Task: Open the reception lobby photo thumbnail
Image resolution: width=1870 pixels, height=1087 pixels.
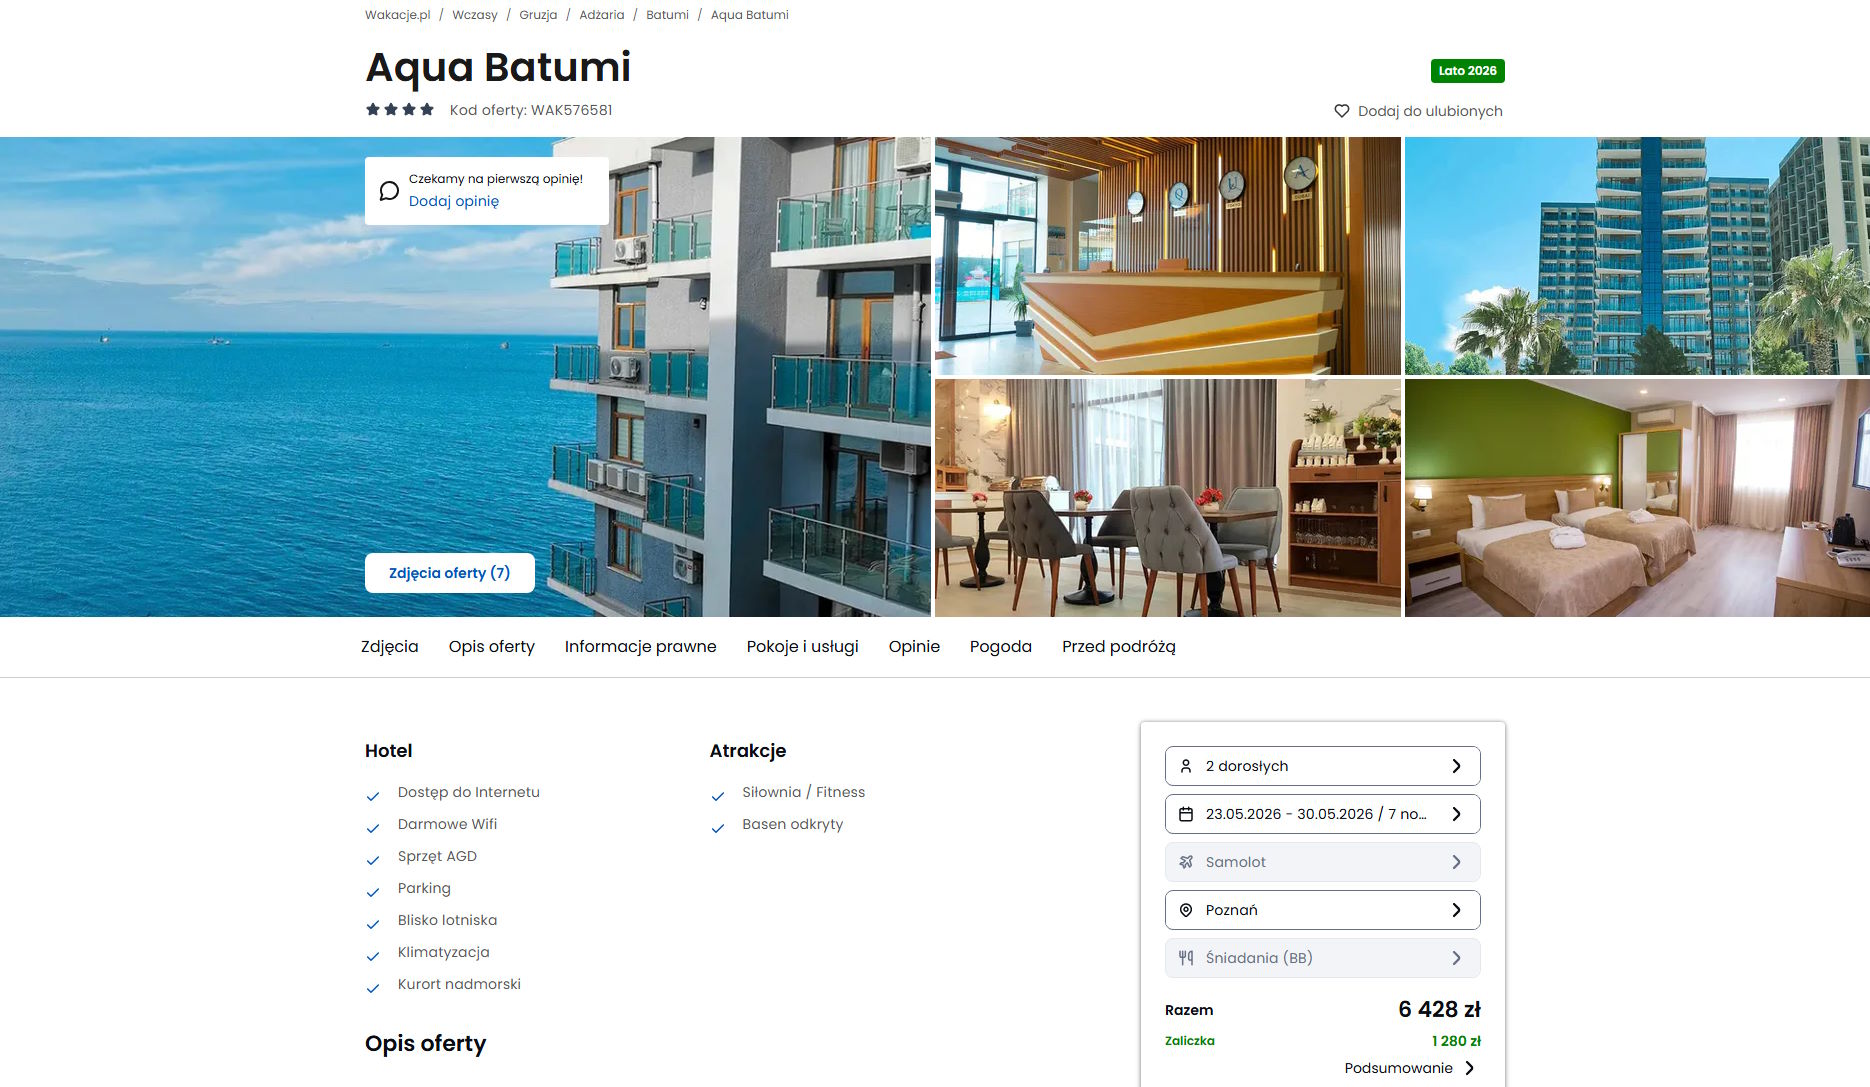Action: point(1167,256)
